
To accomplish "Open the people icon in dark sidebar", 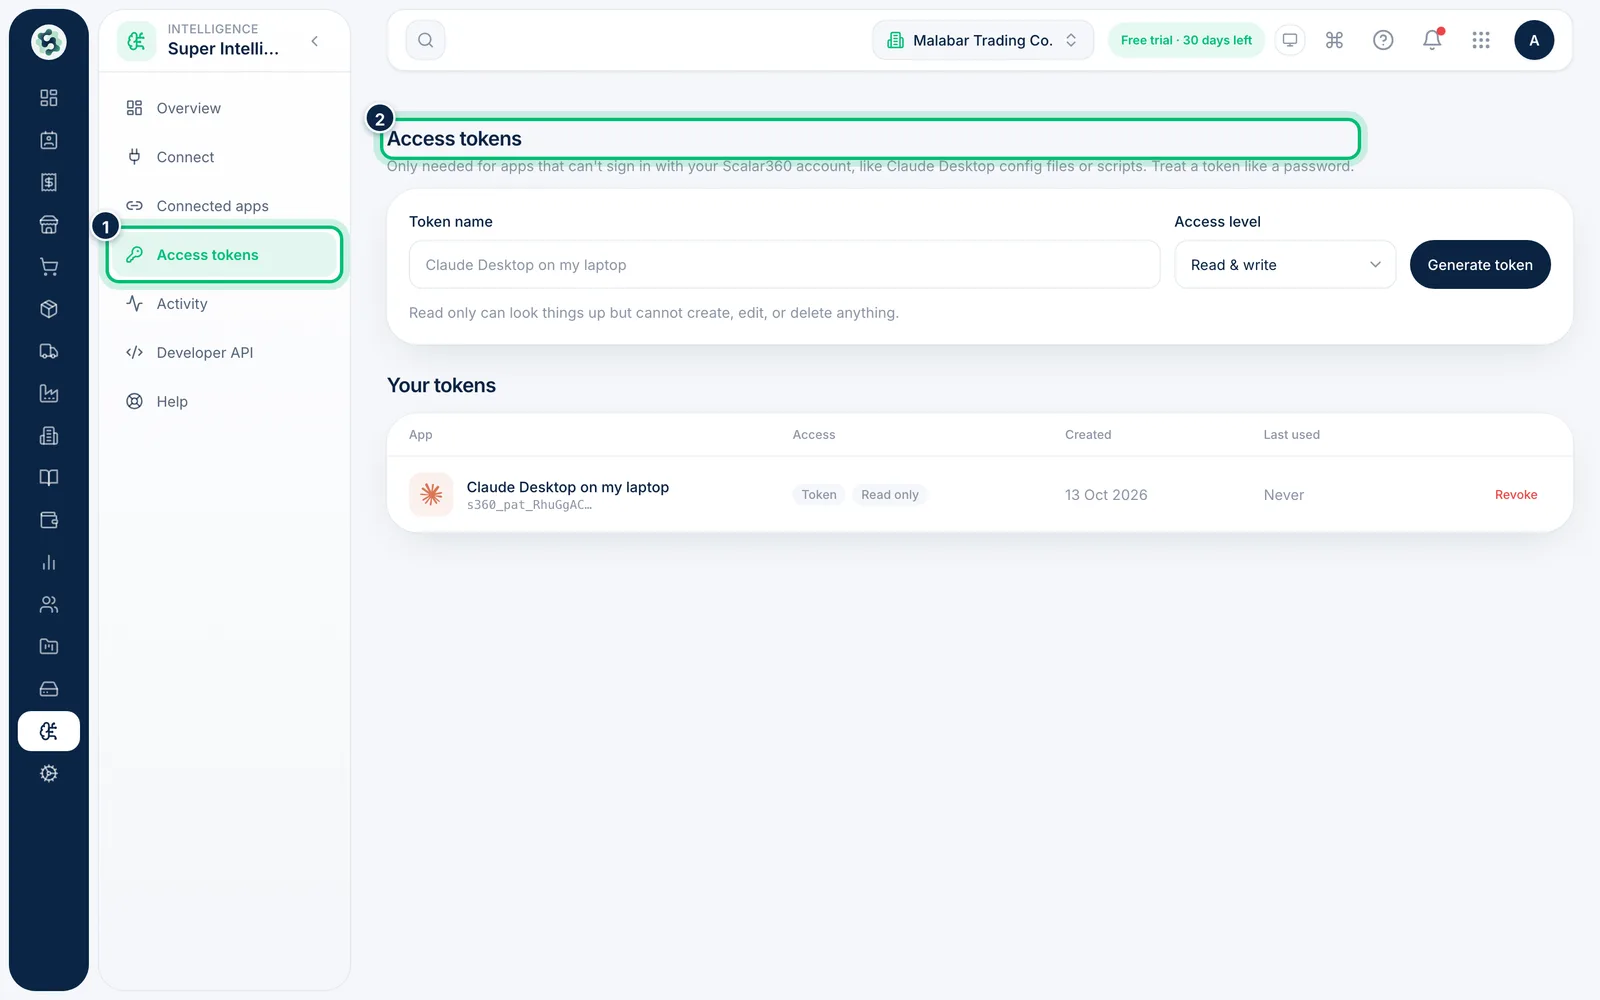I will 48,604.
